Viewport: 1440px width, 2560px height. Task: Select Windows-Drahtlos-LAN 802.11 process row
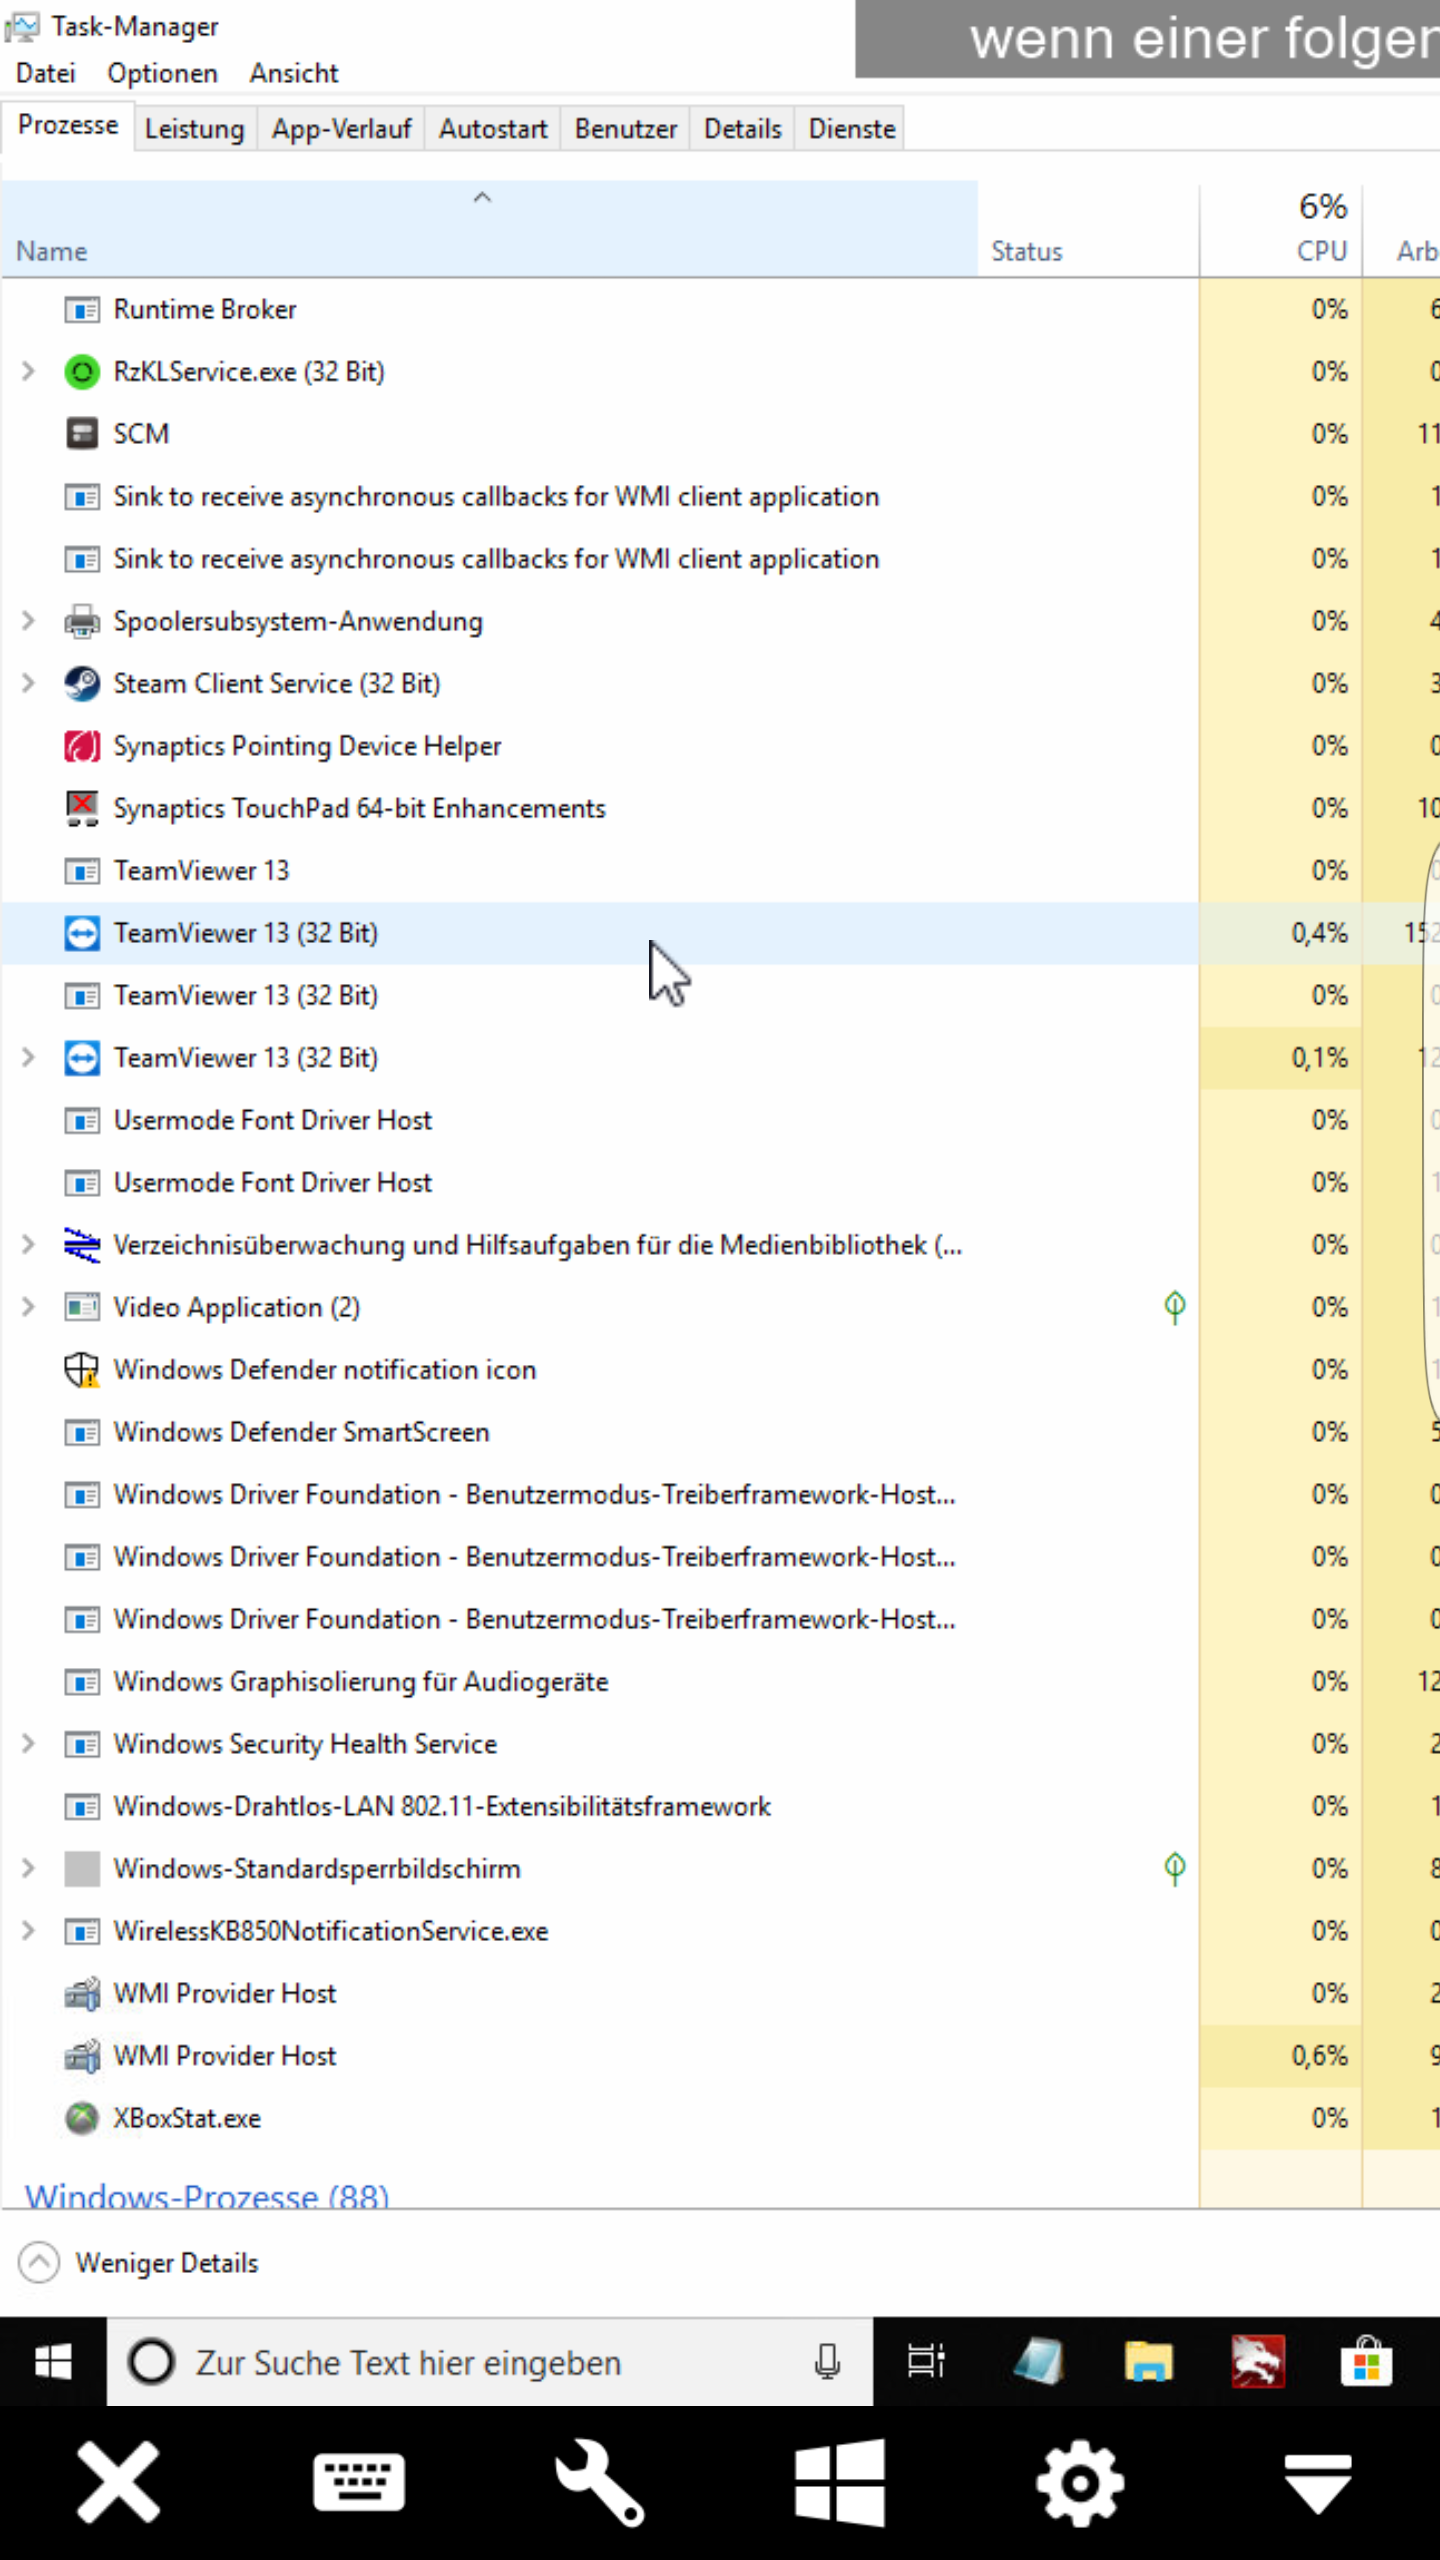click(720, 1806)
